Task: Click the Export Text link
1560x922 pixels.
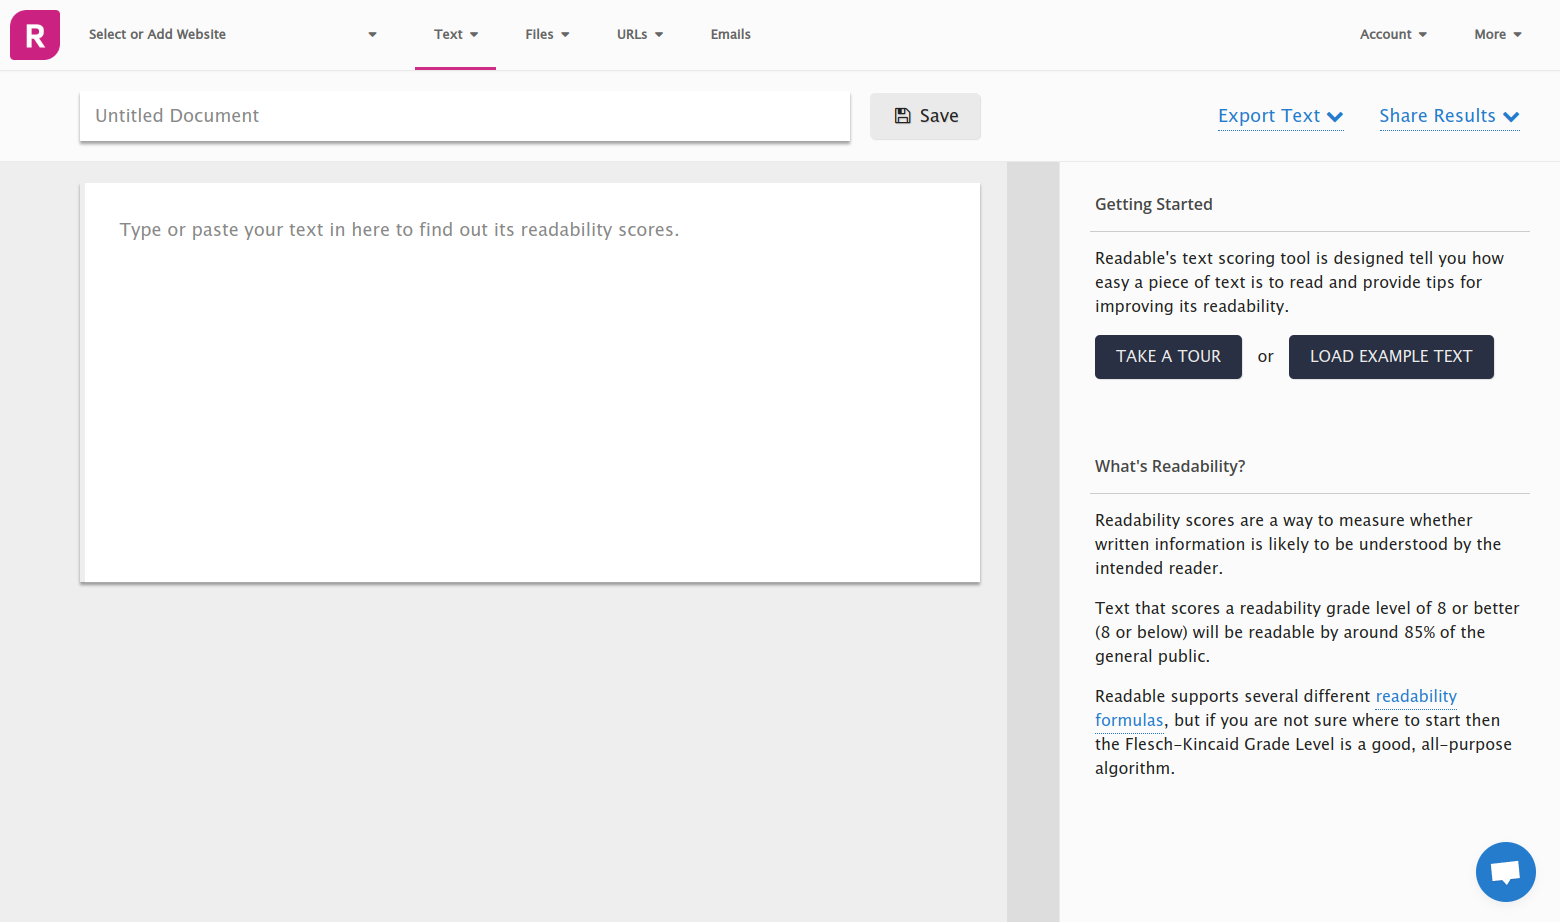Action: (x=1268, y=116)
